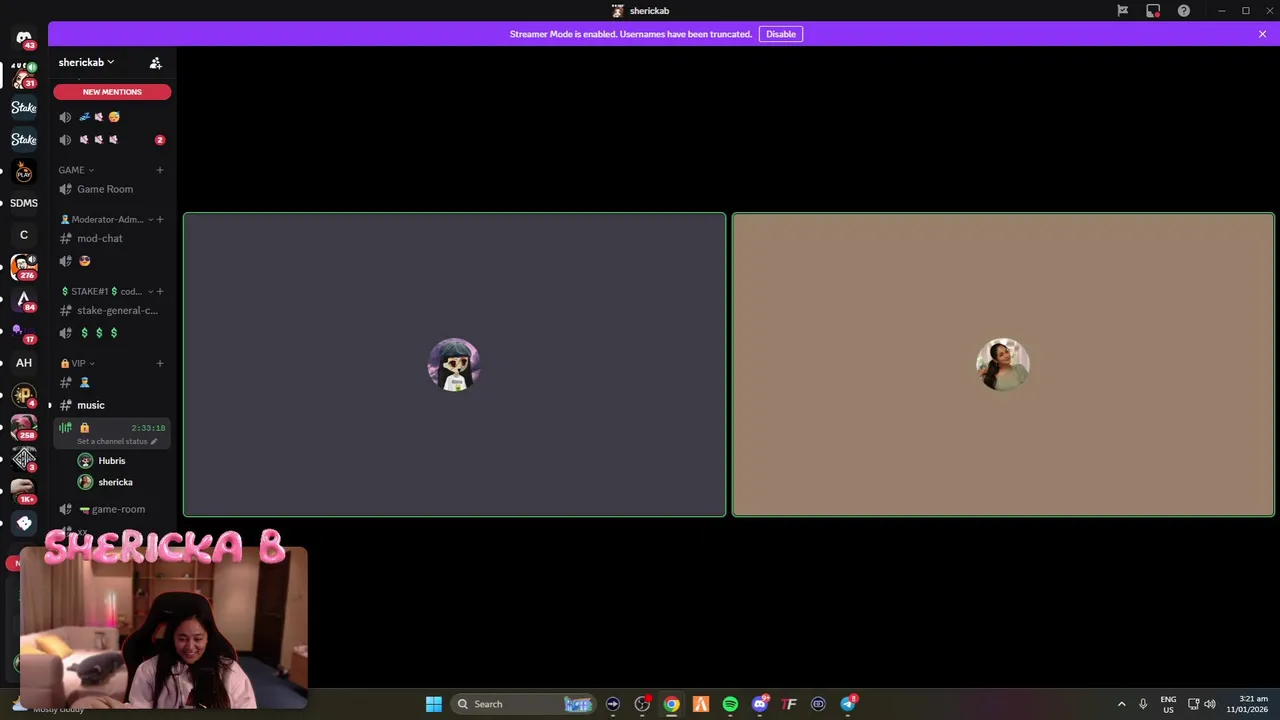Open the server with 17 badge
Screen dimensions: 1280x720
click(24, 331)
